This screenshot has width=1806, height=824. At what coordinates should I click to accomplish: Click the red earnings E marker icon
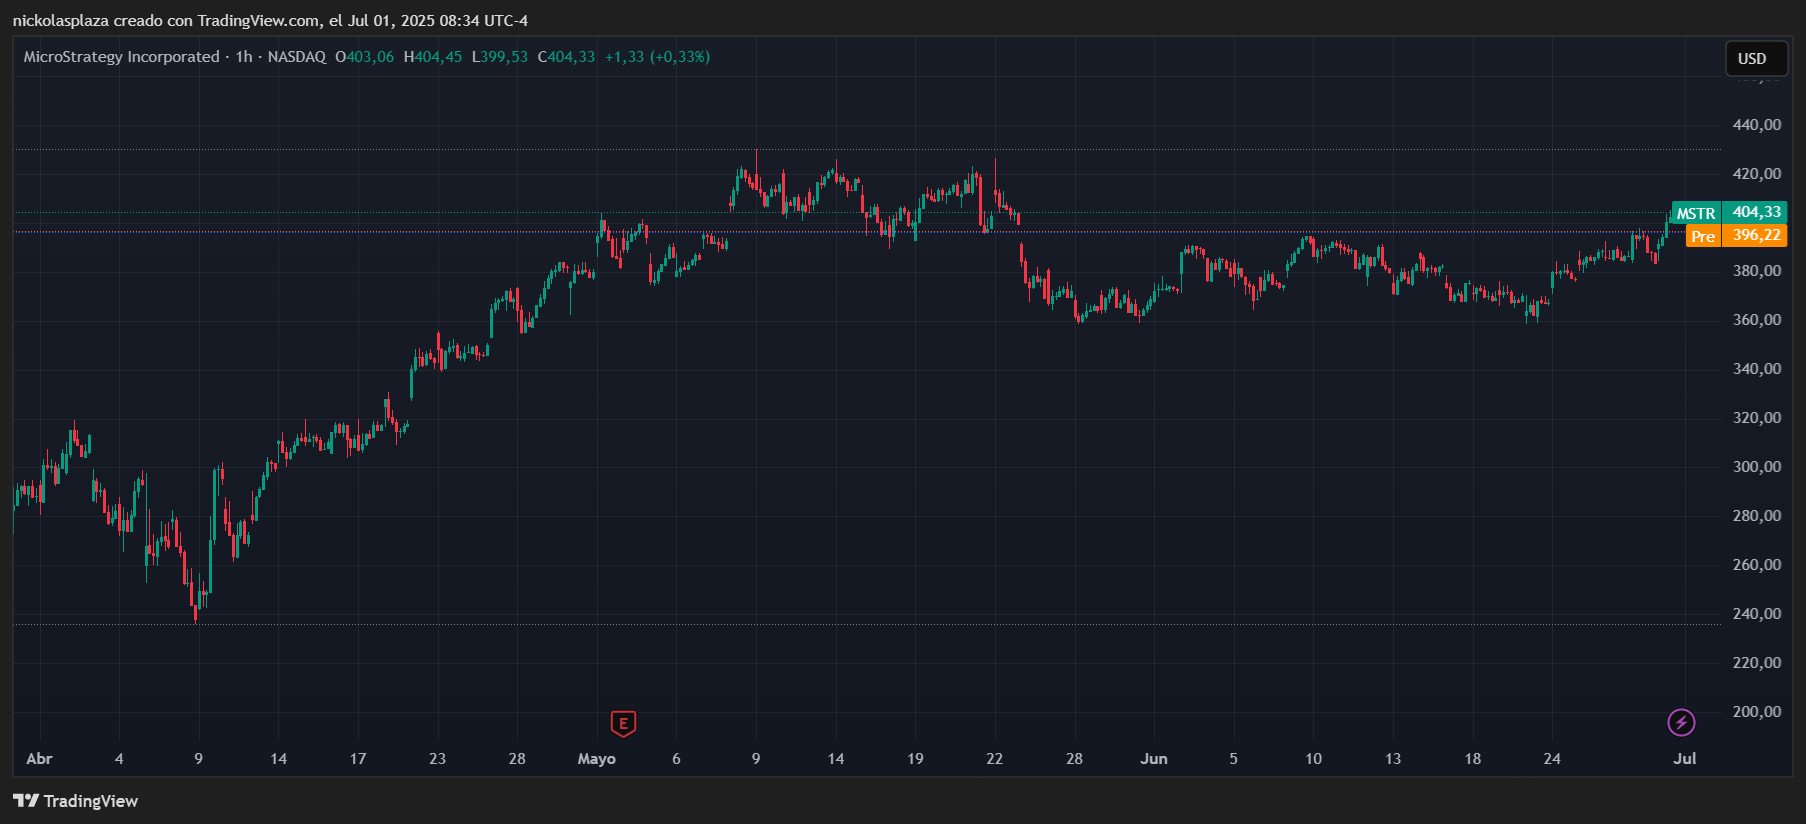[x=623, y=723]
